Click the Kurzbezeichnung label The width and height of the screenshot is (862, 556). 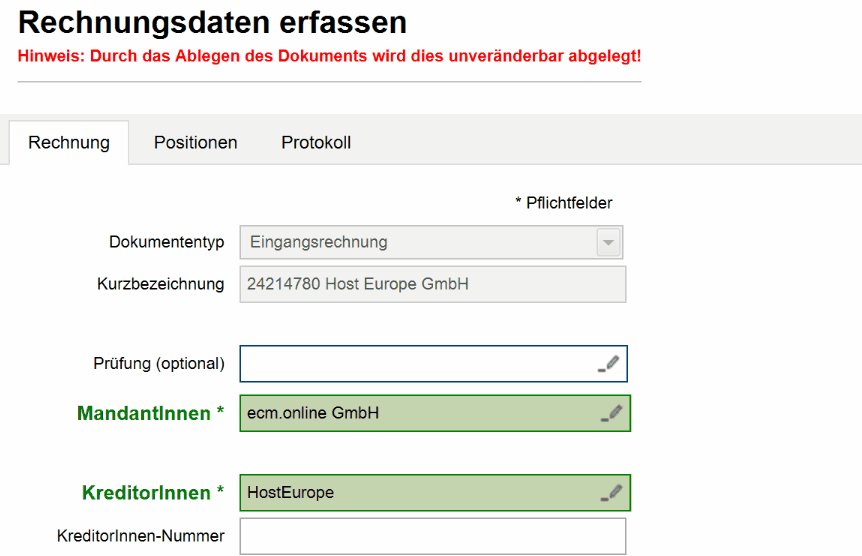tap(160, 284)
